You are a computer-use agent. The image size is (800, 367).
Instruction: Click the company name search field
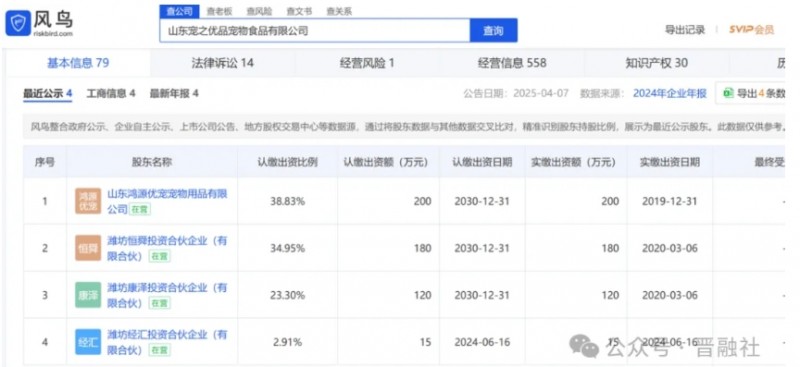[x=315, y=31]
